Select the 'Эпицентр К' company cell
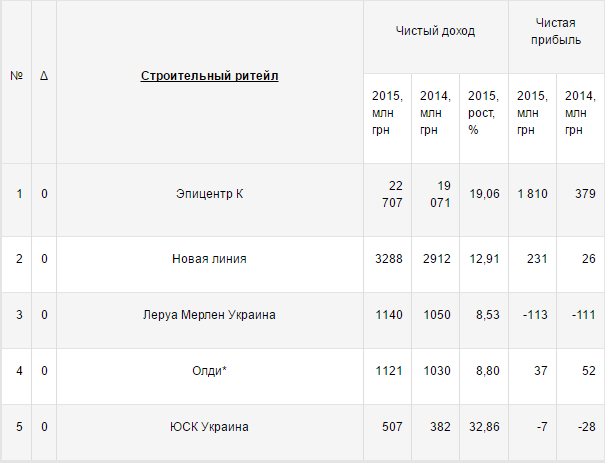Image resolution: width=605 pixels, height=463 pixels. (209, 194)
